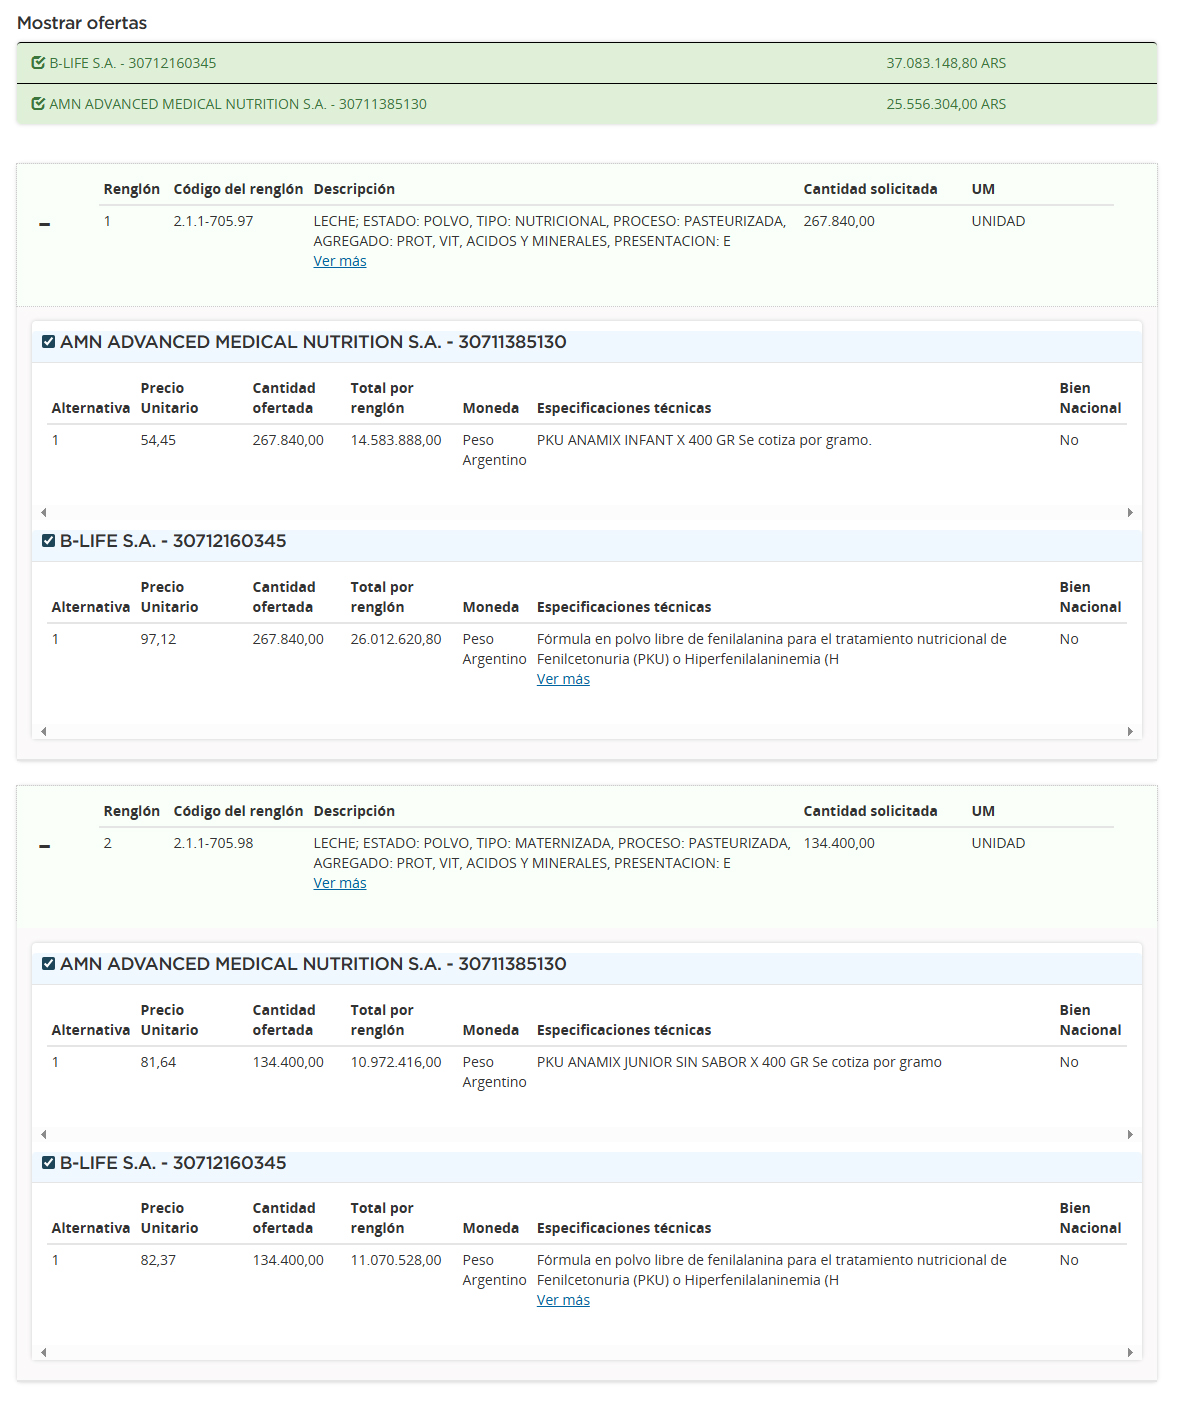Screen dimensions: 1182x1405
Task: Click check icon beside B-LIFE S.A. summary row
Action: coord(38,63)
